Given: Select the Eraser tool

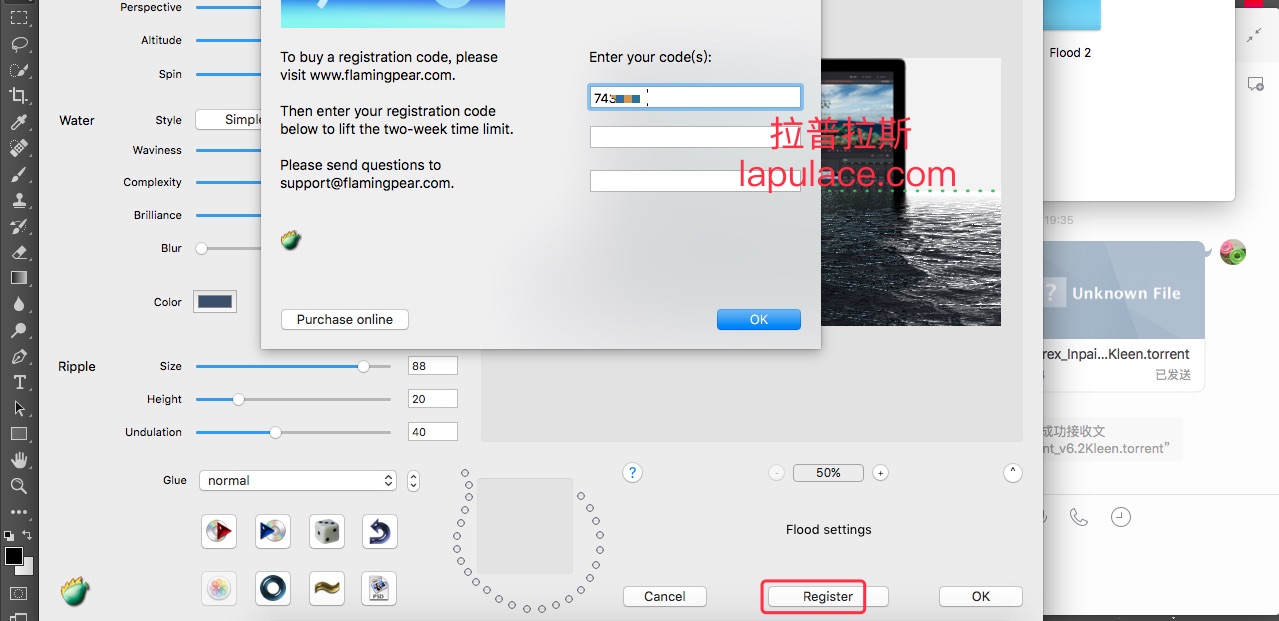Looking at the screenshot, I should [x=19, y=252].
